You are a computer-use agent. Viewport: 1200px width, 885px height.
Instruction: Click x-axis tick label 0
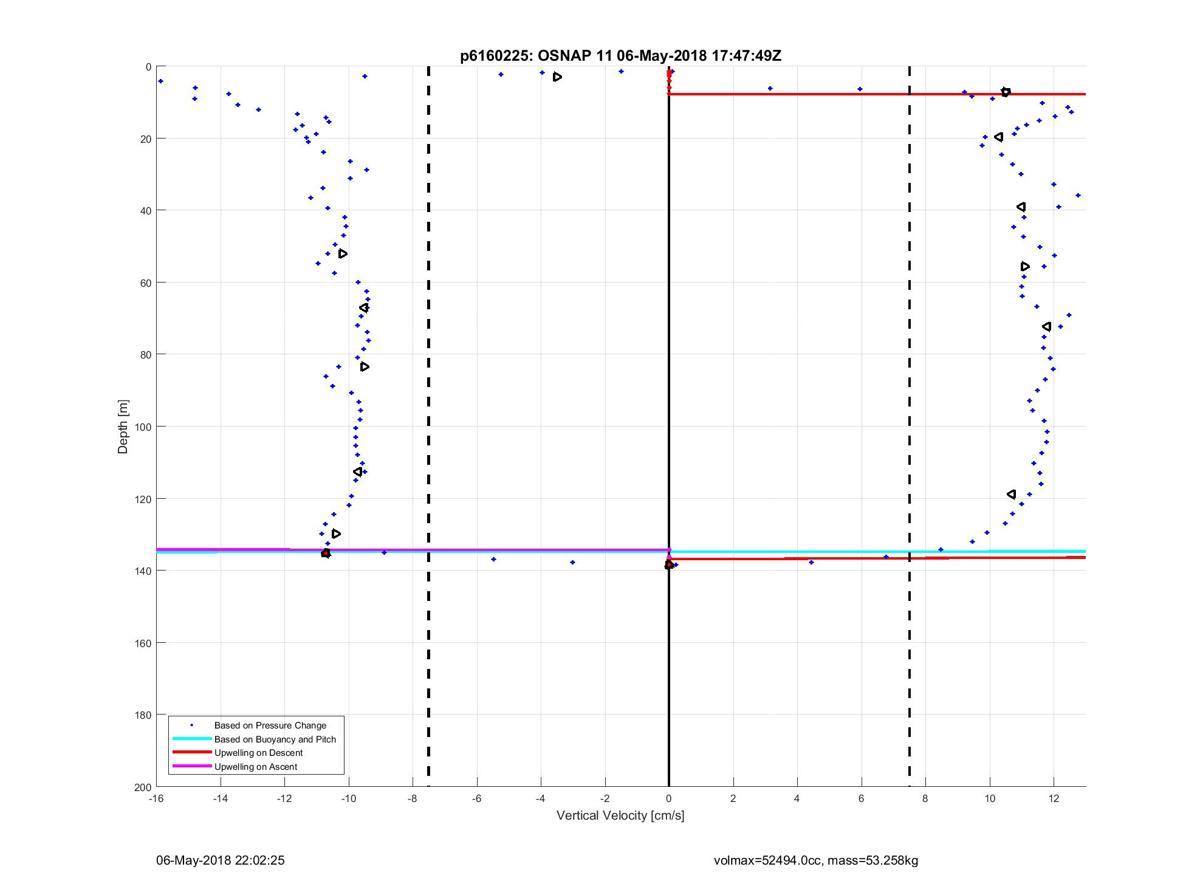(669, 799)
